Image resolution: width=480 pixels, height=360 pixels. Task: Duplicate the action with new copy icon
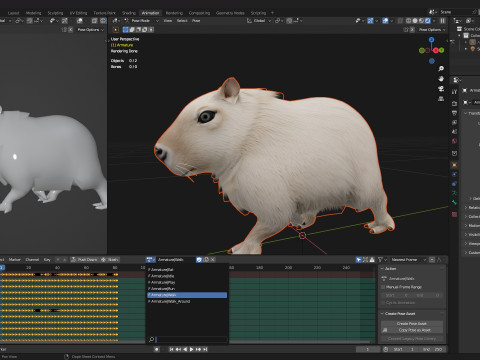(x=206, y=260)
